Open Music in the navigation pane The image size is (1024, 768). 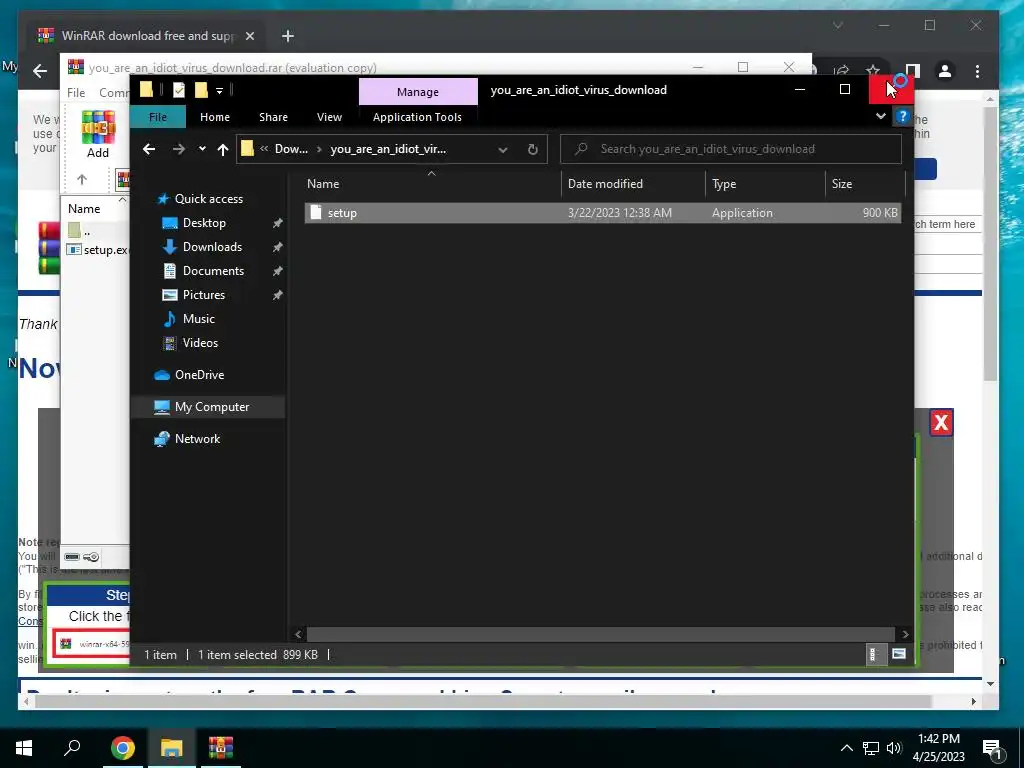199,319
